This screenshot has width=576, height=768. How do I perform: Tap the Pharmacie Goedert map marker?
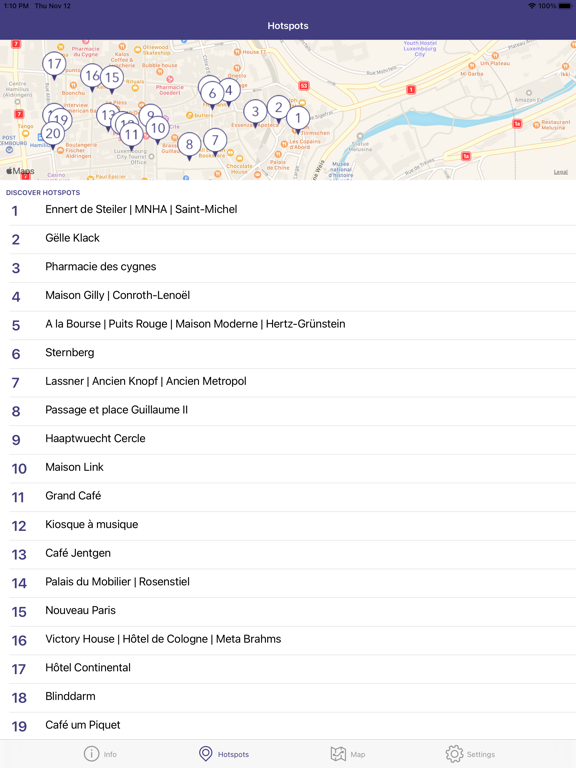[170, 79]
